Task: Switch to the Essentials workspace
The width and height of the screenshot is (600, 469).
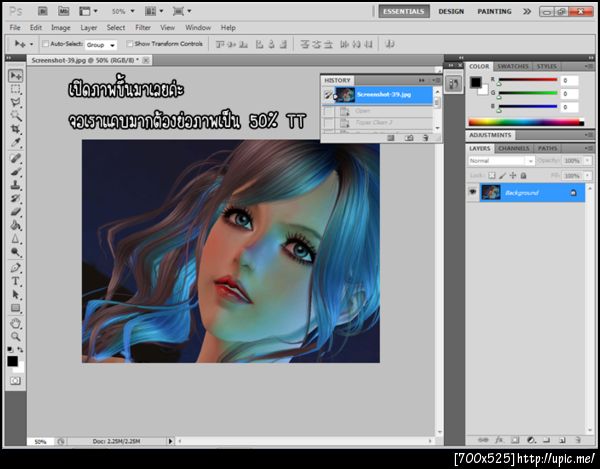Action: (404, 11)
